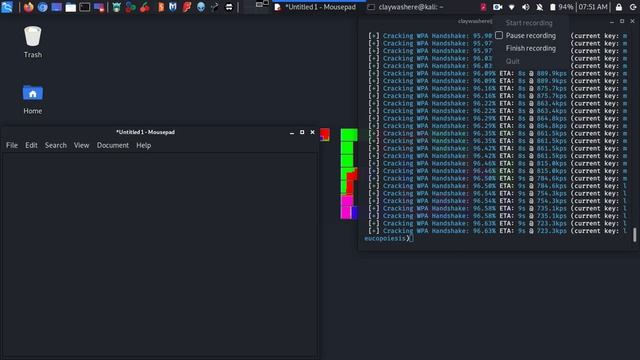Viewport: 640px width, 360px height.
Task: Open the File menu in Mousepad
Action: 12,145
